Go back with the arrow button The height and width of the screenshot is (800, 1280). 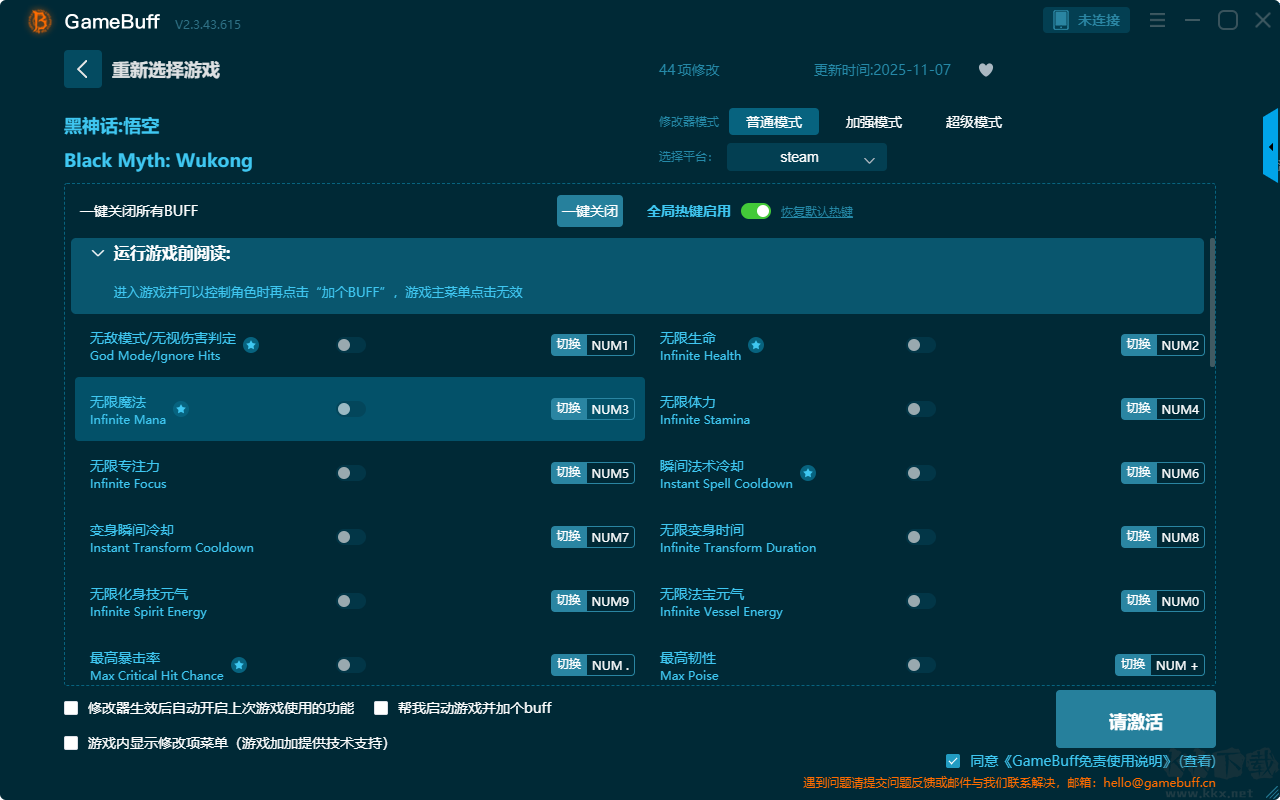click(83, 69)
